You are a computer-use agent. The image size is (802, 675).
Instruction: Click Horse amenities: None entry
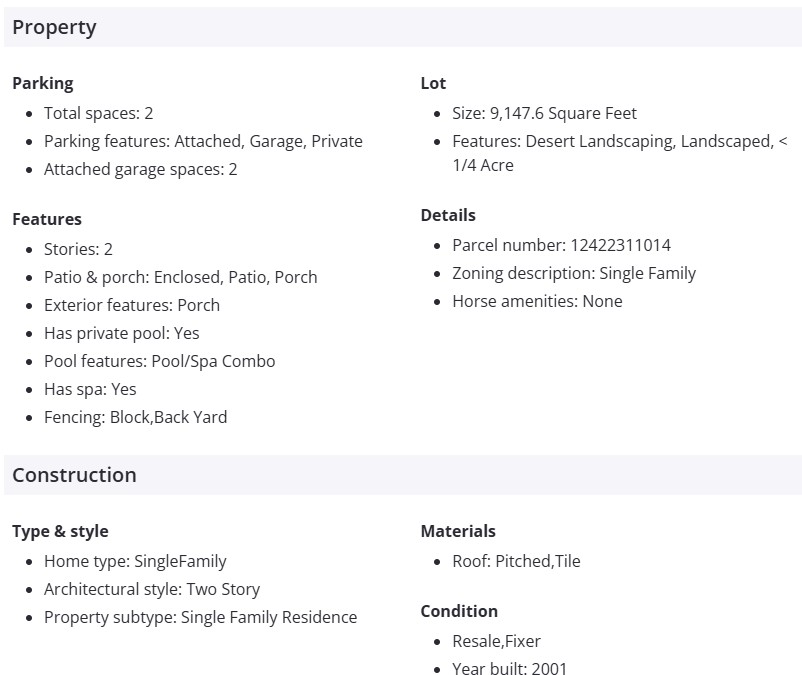(537, 301)
